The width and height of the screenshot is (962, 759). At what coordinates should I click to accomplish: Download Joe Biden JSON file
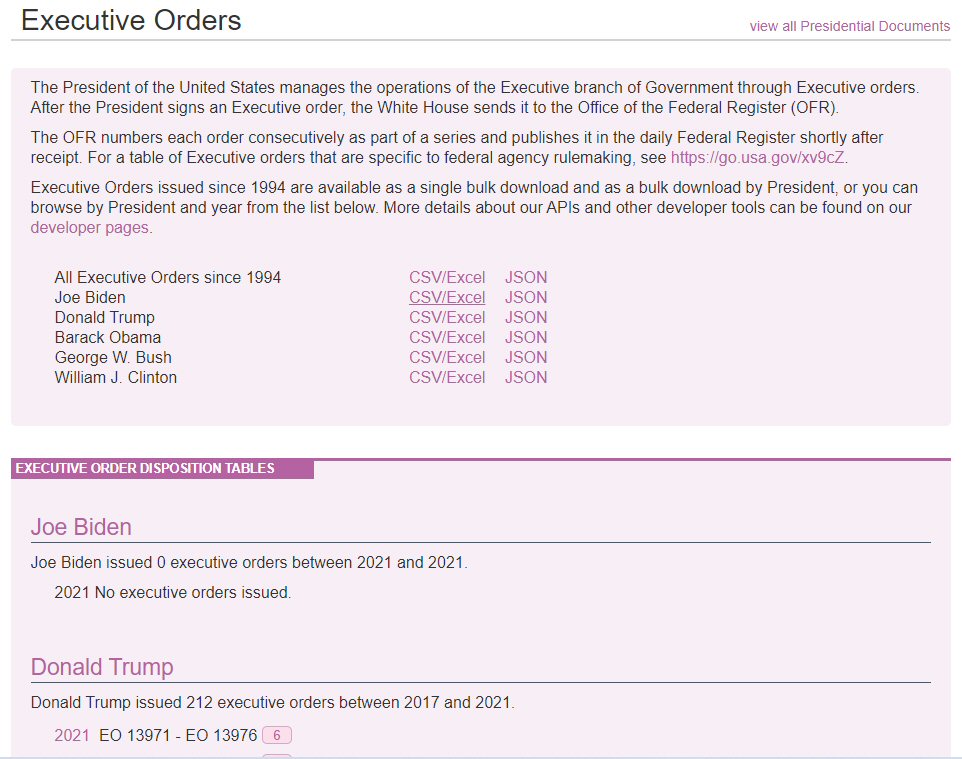click(x=526, y=297)
